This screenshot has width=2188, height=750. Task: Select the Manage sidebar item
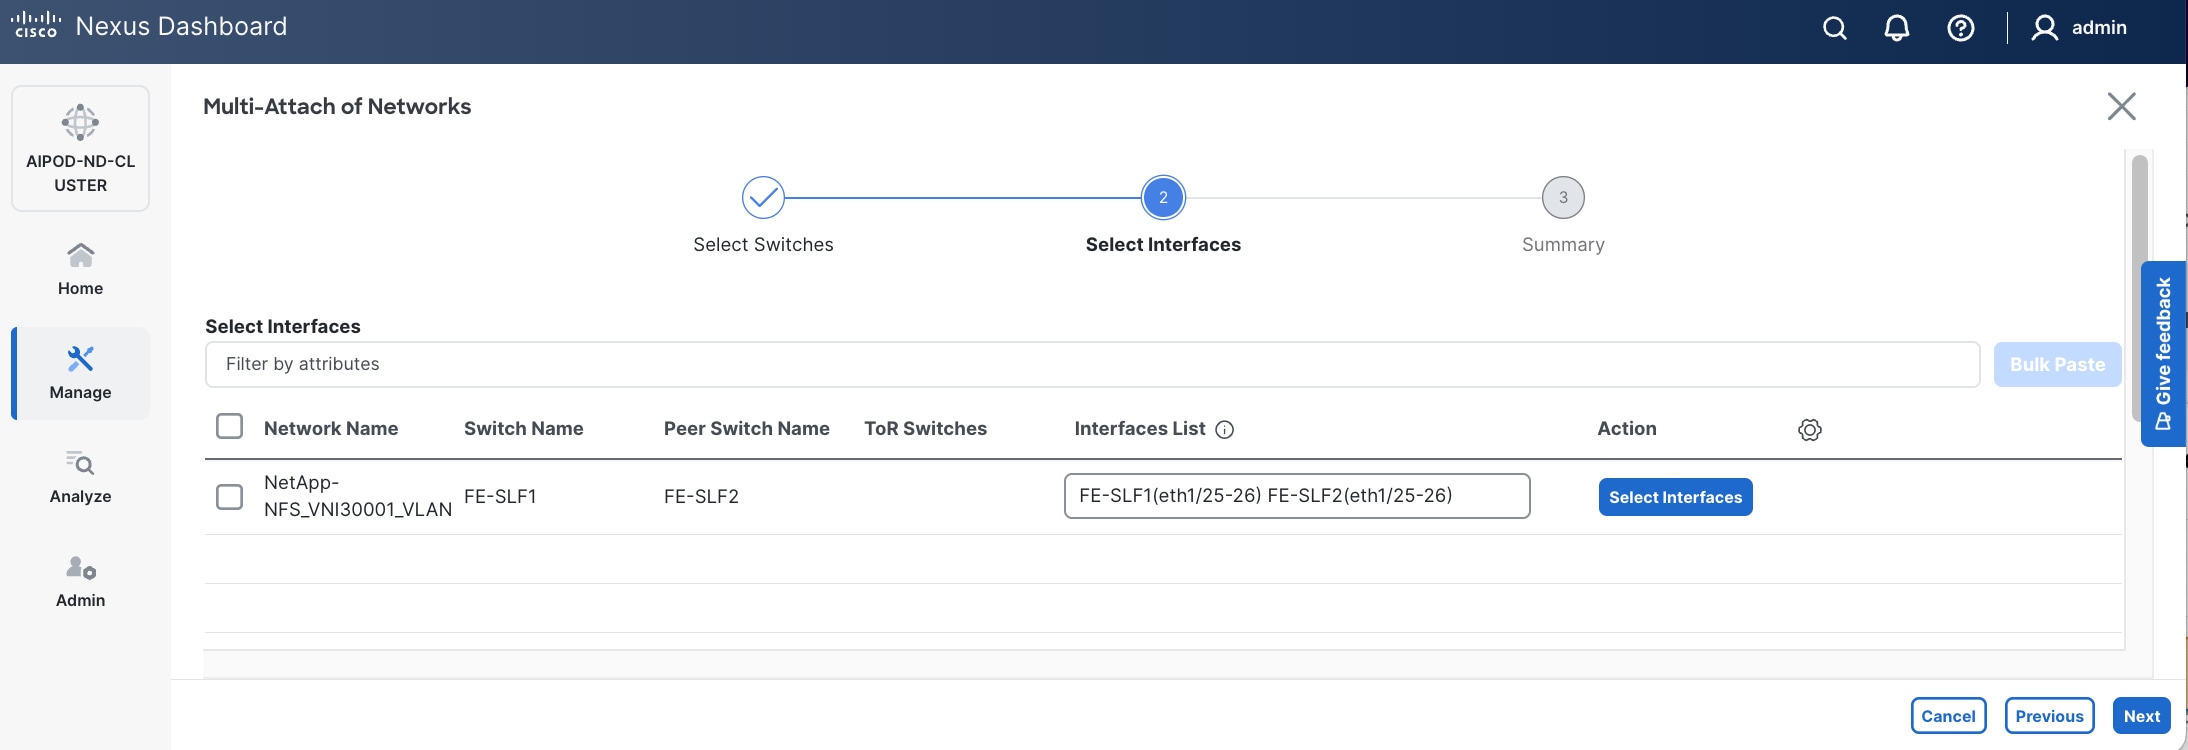(x=80, y=373)
